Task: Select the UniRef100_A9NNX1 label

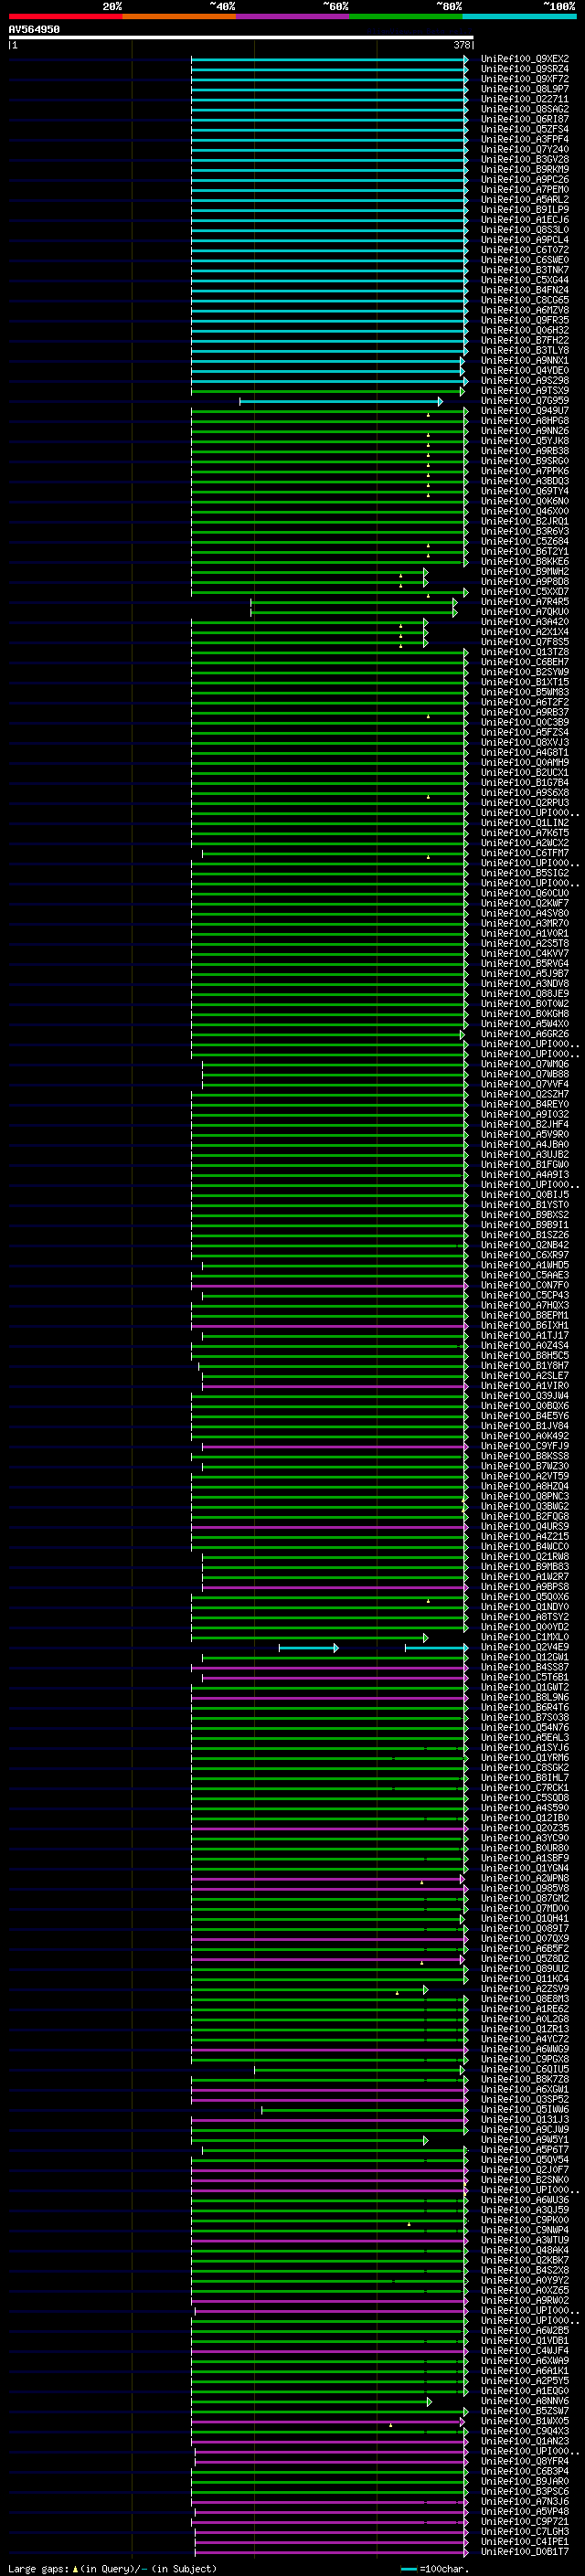Action: pos(525,360)
